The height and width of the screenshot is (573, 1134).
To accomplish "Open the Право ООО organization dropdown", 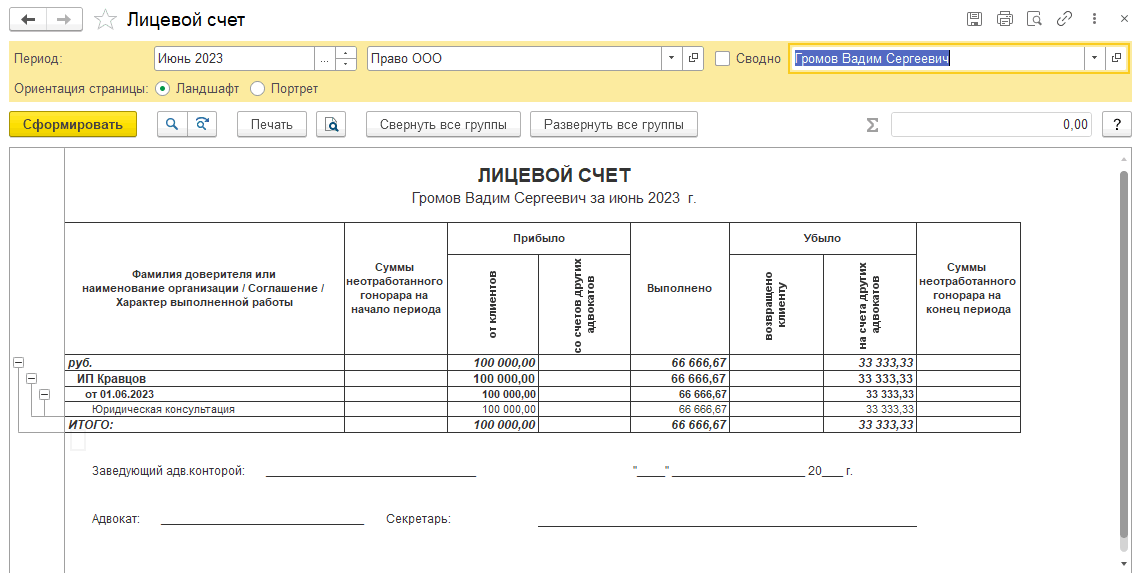I will tap(671, 59).
